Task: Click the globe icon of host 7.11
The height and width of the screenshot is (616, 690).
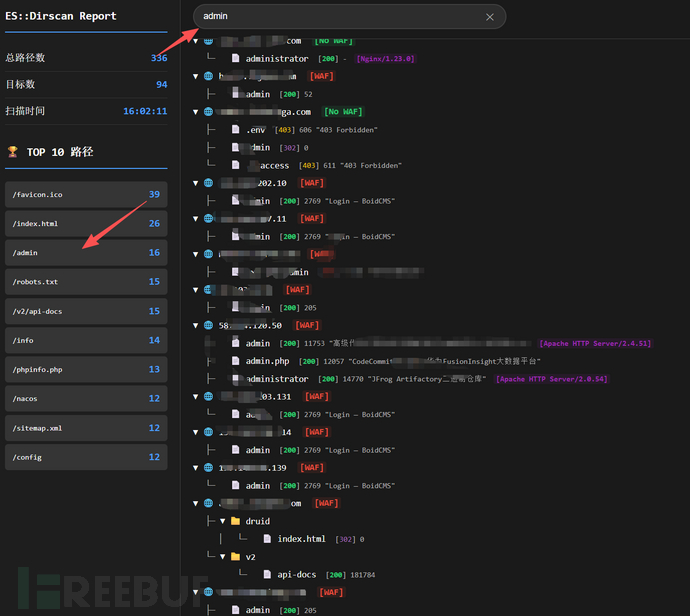Action: pos(209,219)
